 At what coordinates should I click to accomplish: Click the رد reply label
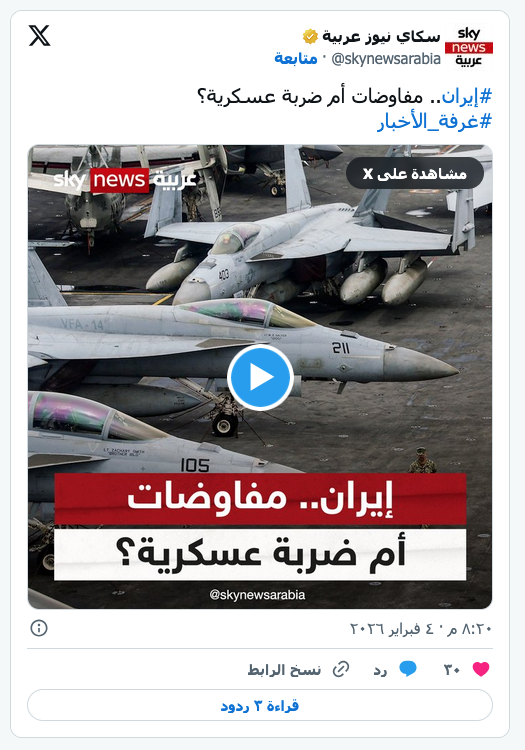pos(381,671)
